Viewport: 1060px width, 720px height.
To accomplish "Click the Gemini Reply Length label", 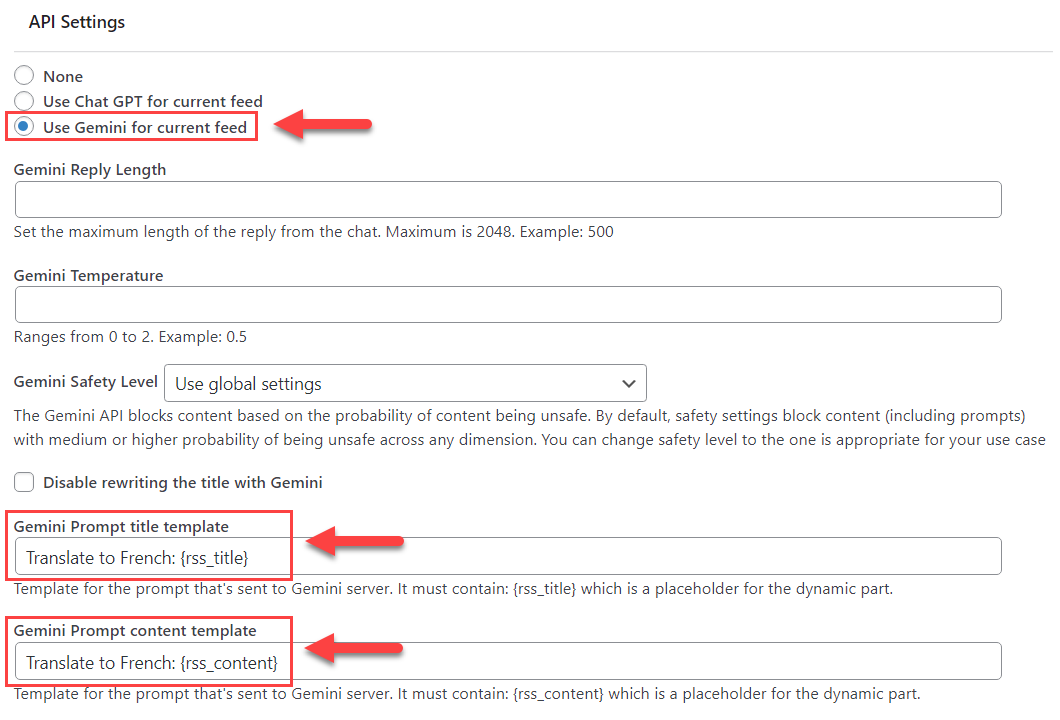I will [x=90, y=170].
